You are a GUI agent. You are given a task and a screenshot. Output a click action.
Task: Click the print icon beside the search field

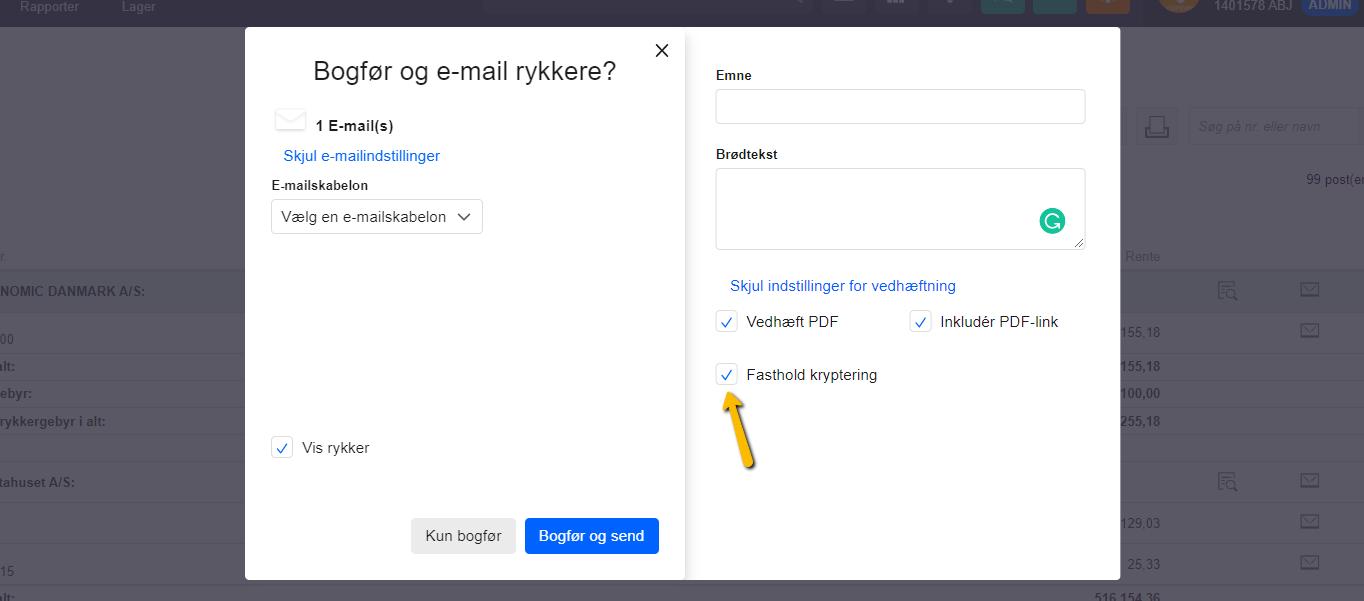tap(1157, 126)
